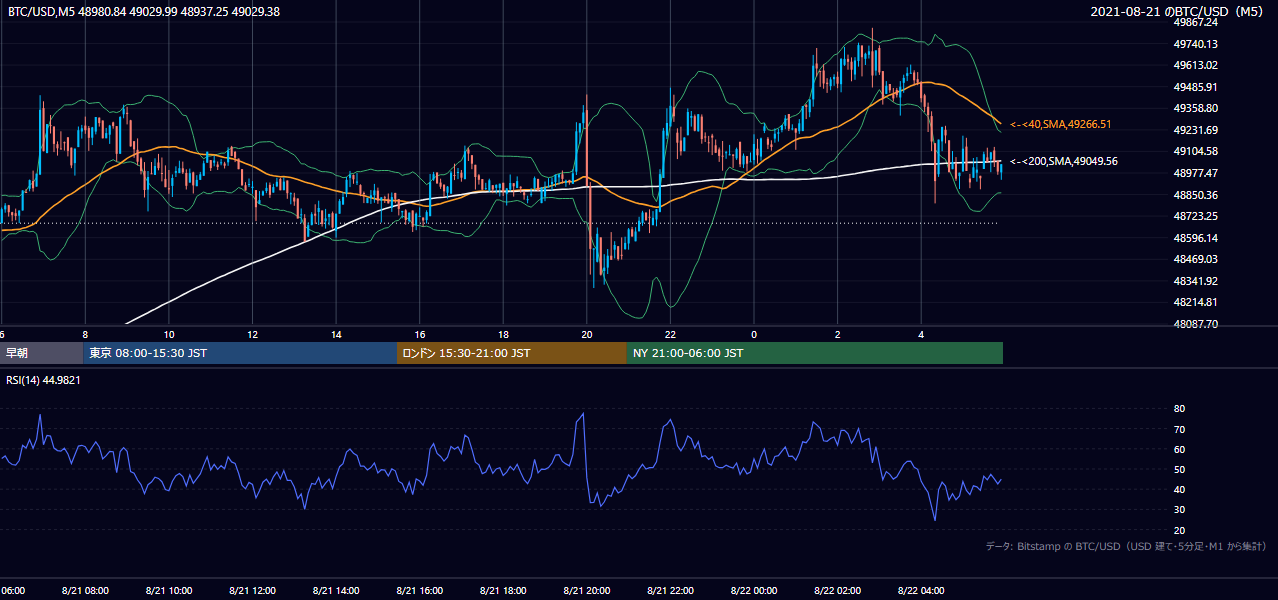The height and width of the screenshot is (600, 1278).
Task: Click hour label 12 on chart axis
Action: point(253,334)
